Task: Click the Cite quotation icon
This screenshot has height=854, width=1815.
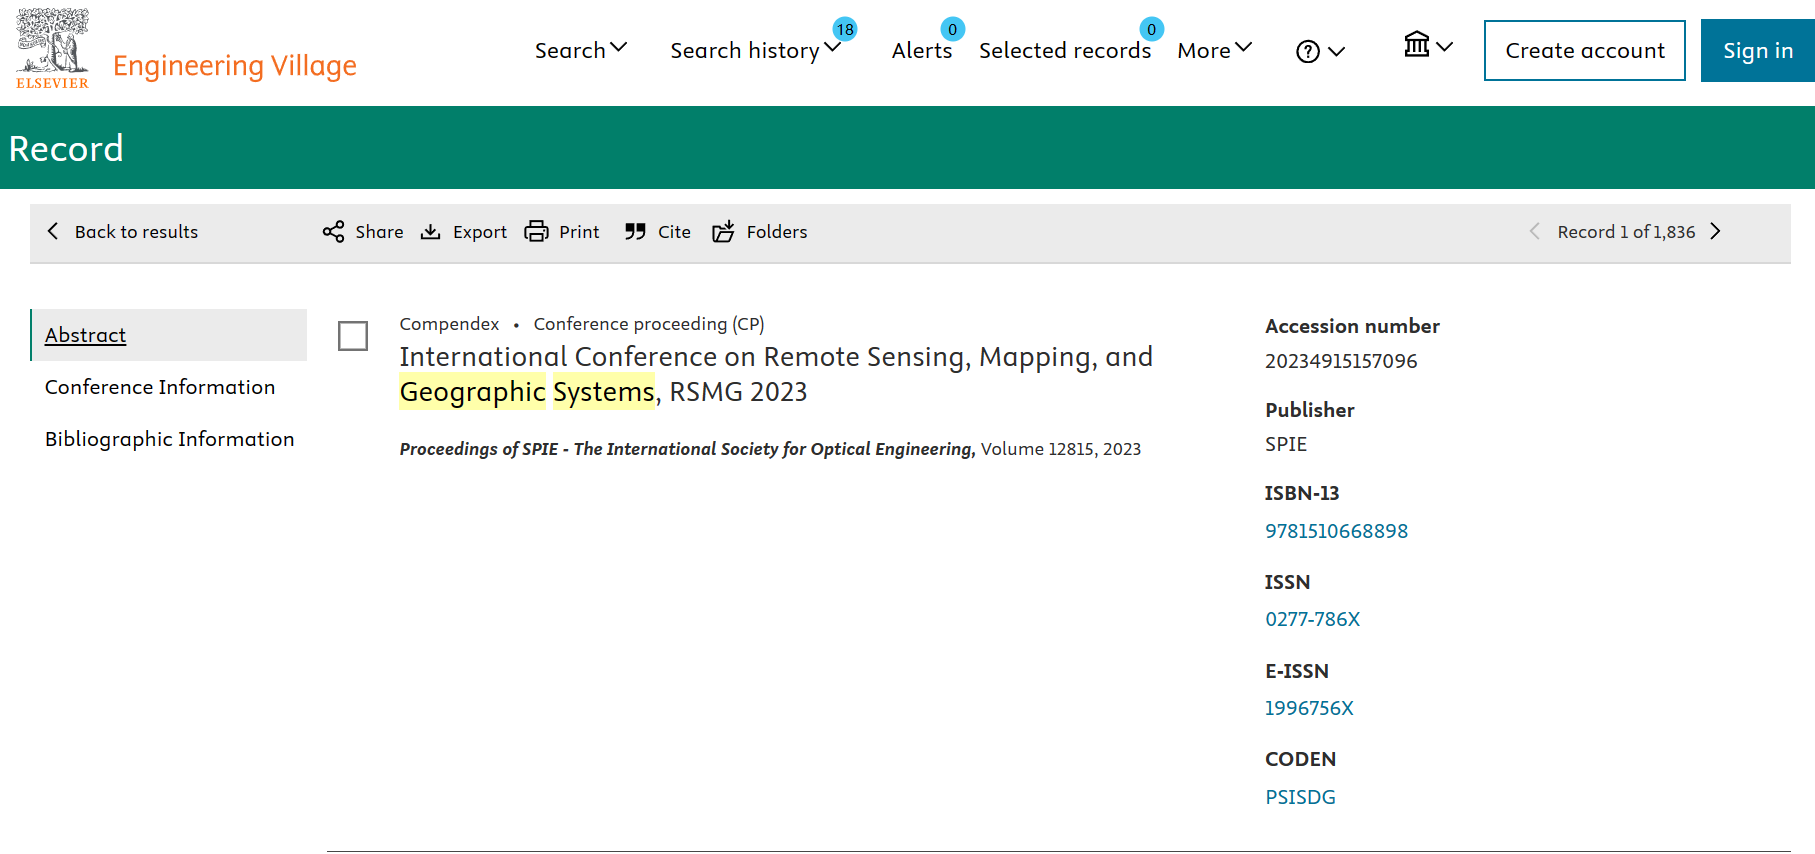Action: 635,232
